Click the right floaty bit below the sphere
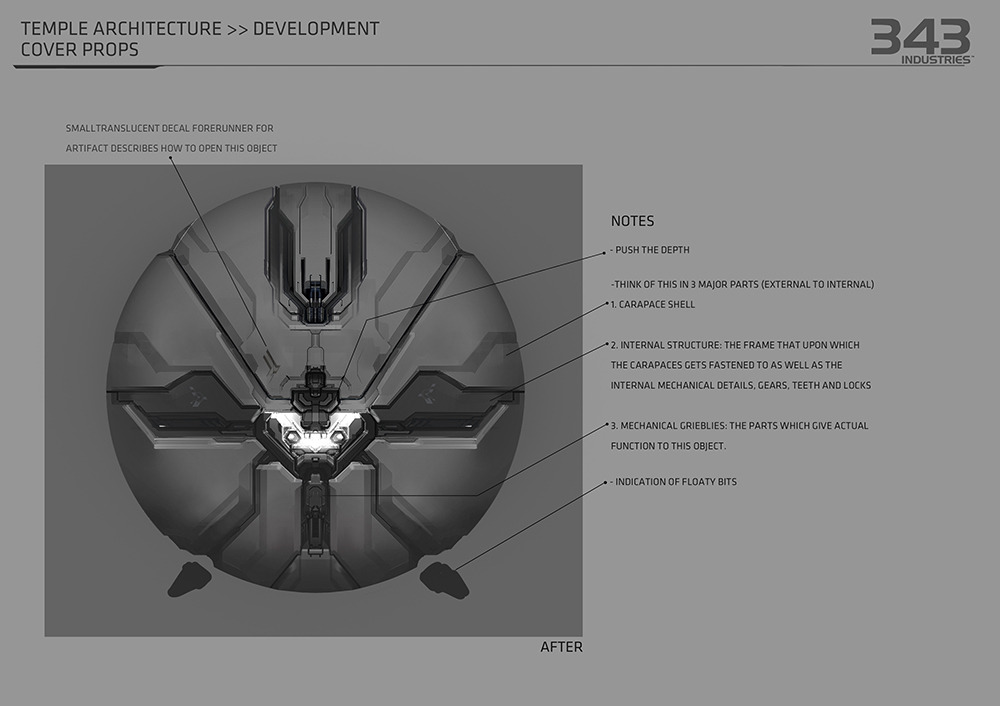 [443, 578]
